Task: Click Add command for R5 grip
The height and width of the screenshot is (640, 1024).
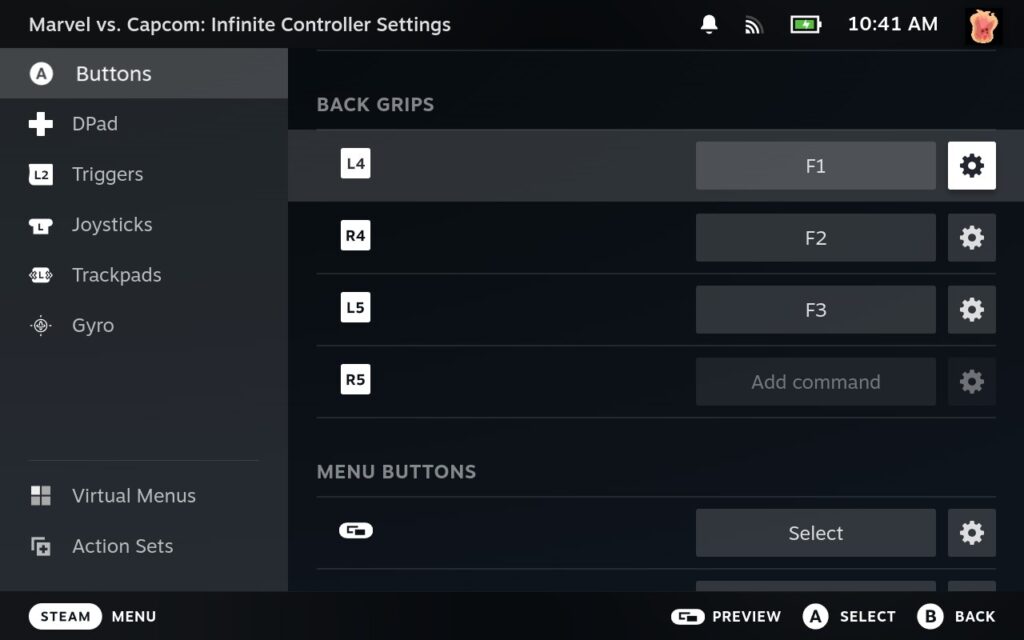Action: coord(815,382)
